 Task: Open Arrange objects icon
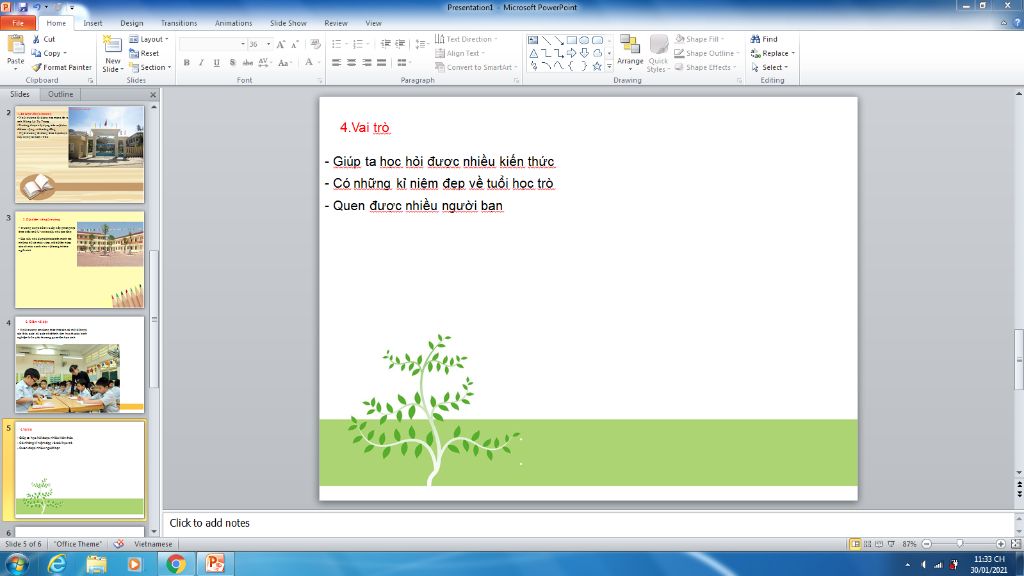(x=630, y=44)
